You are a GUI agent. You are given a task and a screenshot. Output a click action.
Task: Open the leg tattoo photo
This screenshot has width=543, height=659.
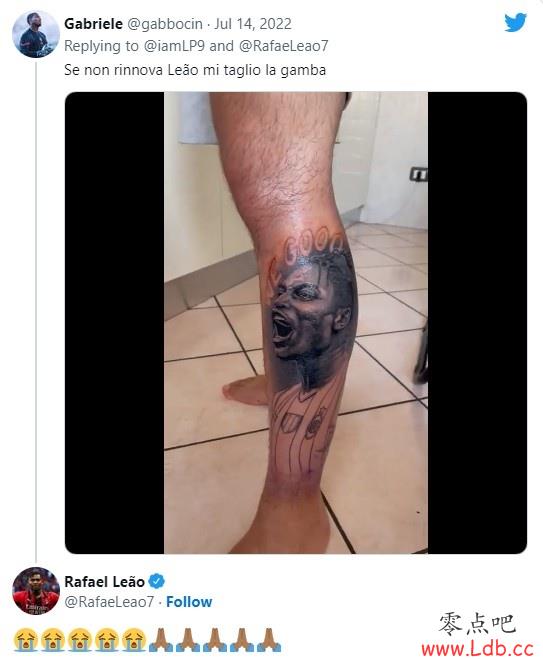coord(296,323)
